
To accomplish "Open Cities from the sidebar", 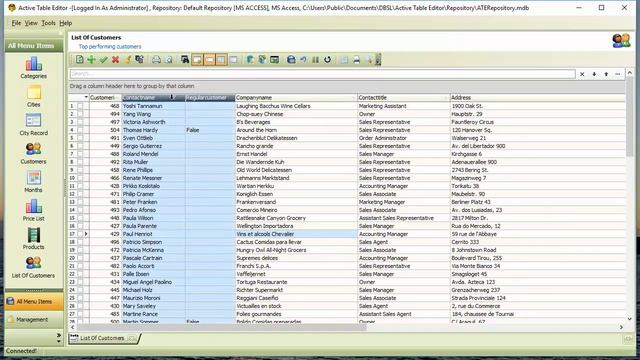I will coord(33,96).
